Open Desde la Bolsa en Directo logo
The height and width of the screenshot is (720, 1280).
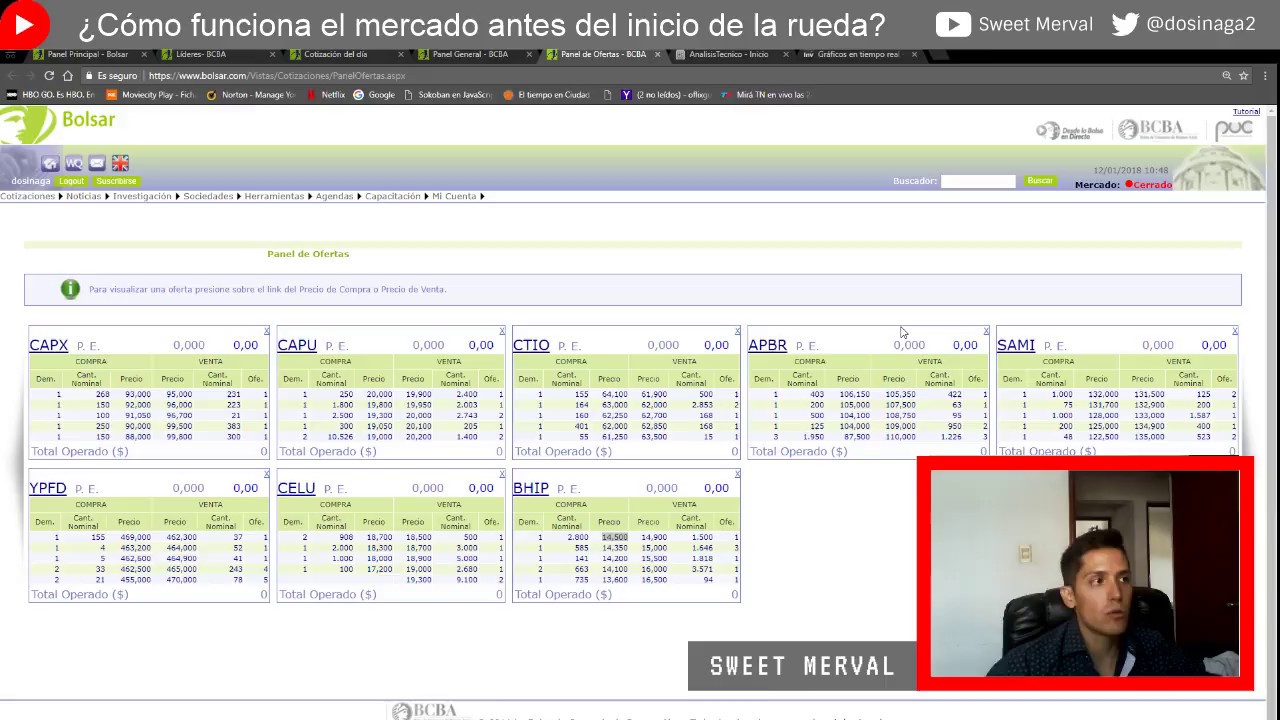pyautogui.click(x=1069, y=131)
